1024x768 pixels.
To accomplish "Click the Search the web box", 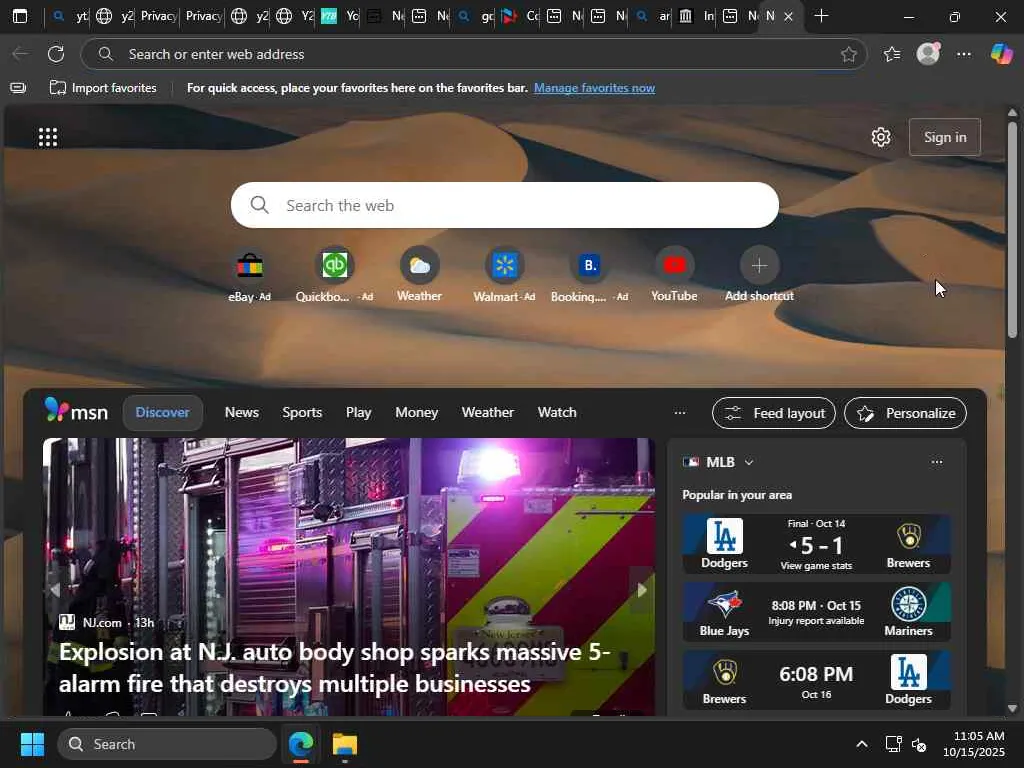I will point(505,205).
